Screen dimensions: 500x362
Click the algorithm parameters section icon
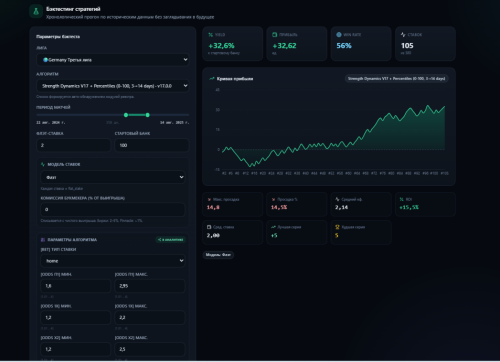pos(43,240)
